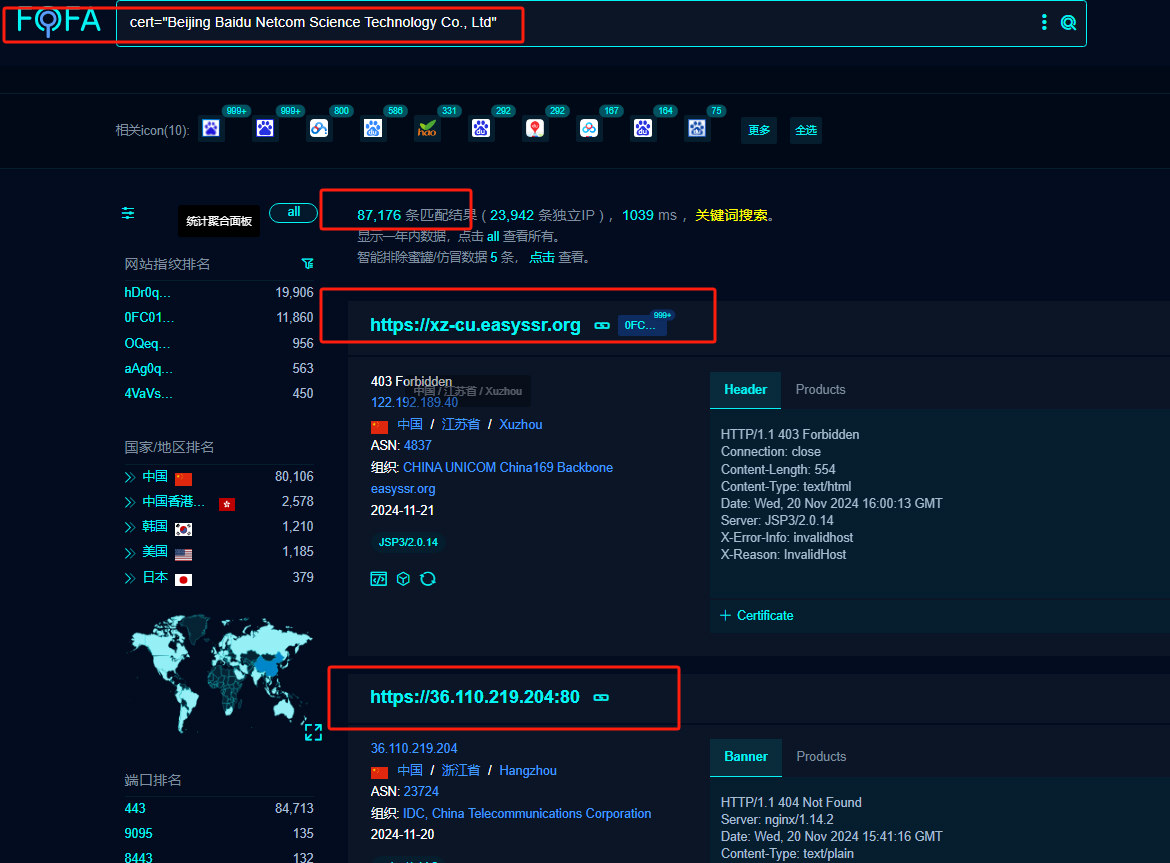
Task: Open Products tab in first result
Action: [820, 389]
